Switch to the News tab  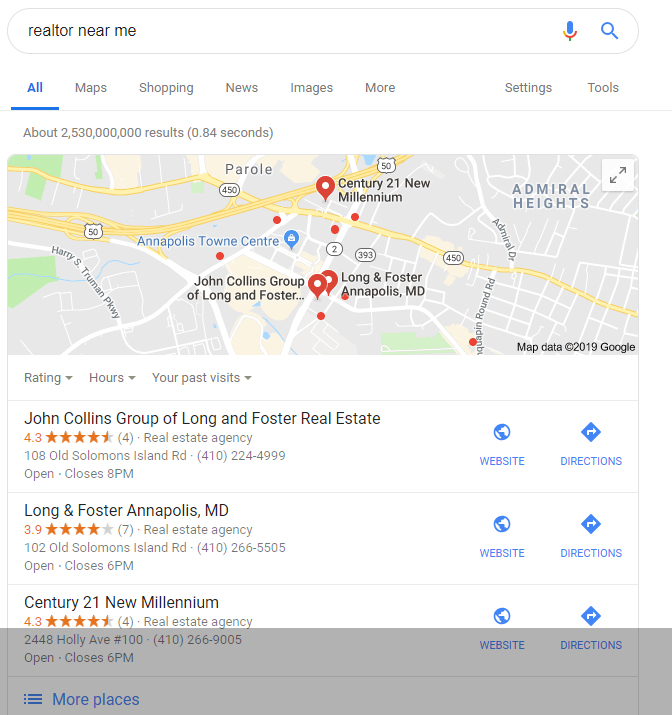click(242, 88)
